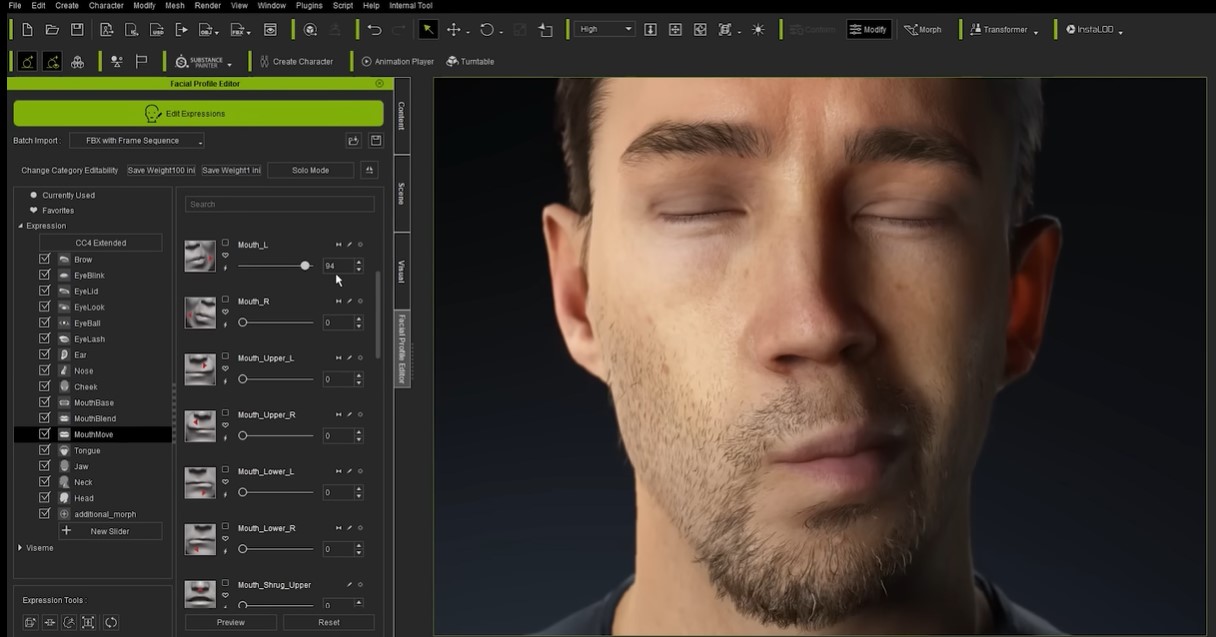Click the Save project icon
The height and width of the screenshot is (637, 1216).
point(77,30)
